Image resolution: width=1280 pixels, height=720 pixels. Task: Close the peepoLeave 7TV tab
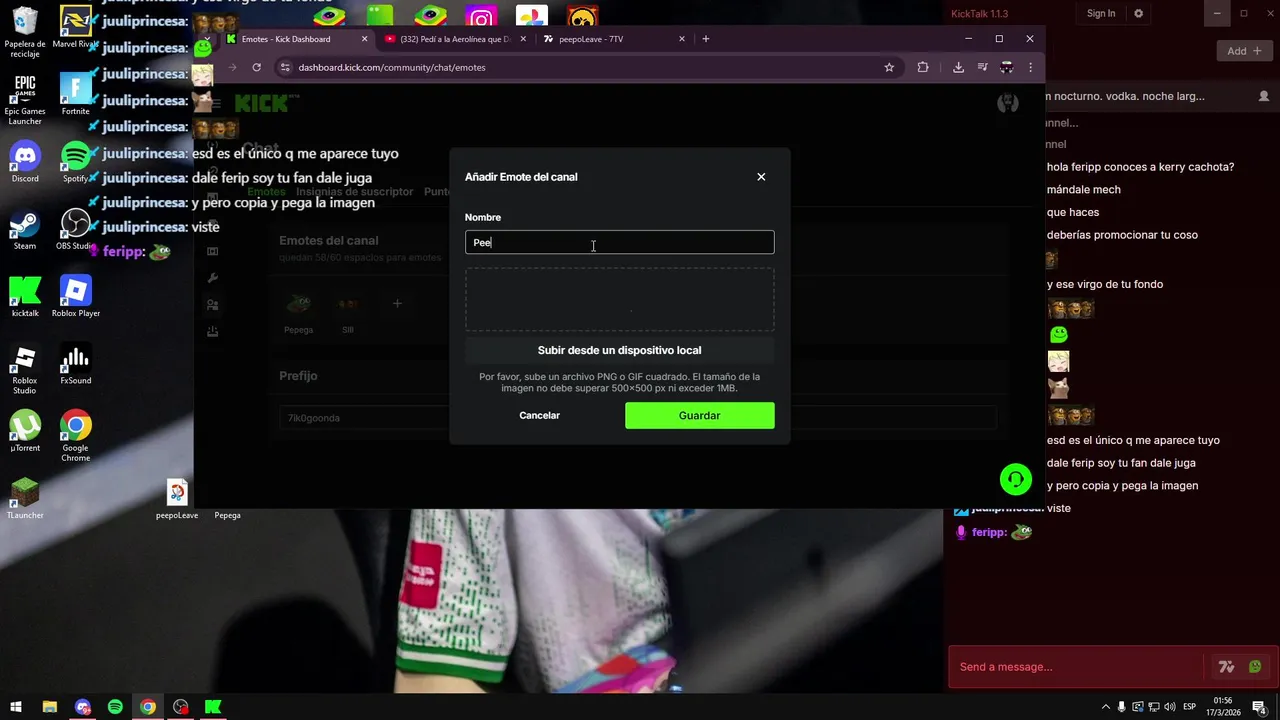[682, 39]
